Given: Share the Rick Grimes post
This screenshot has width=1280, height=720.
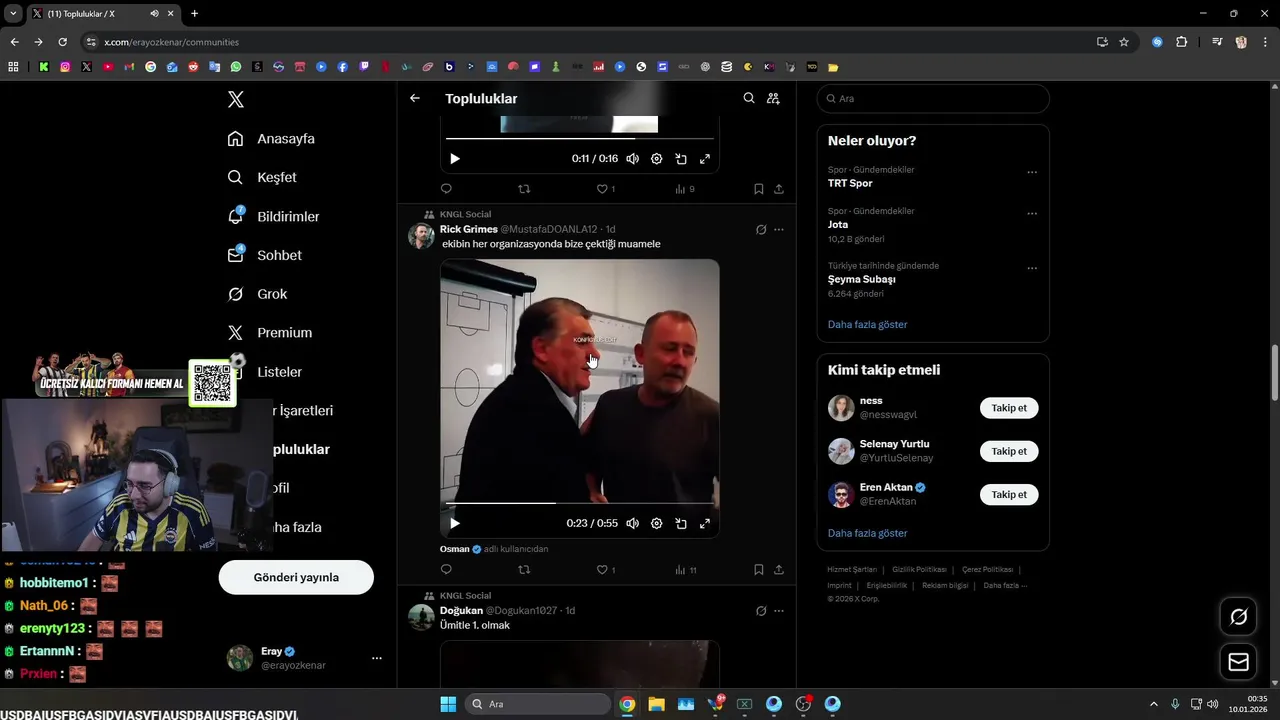Looking at the screenshot, I should tap(779, 569).
